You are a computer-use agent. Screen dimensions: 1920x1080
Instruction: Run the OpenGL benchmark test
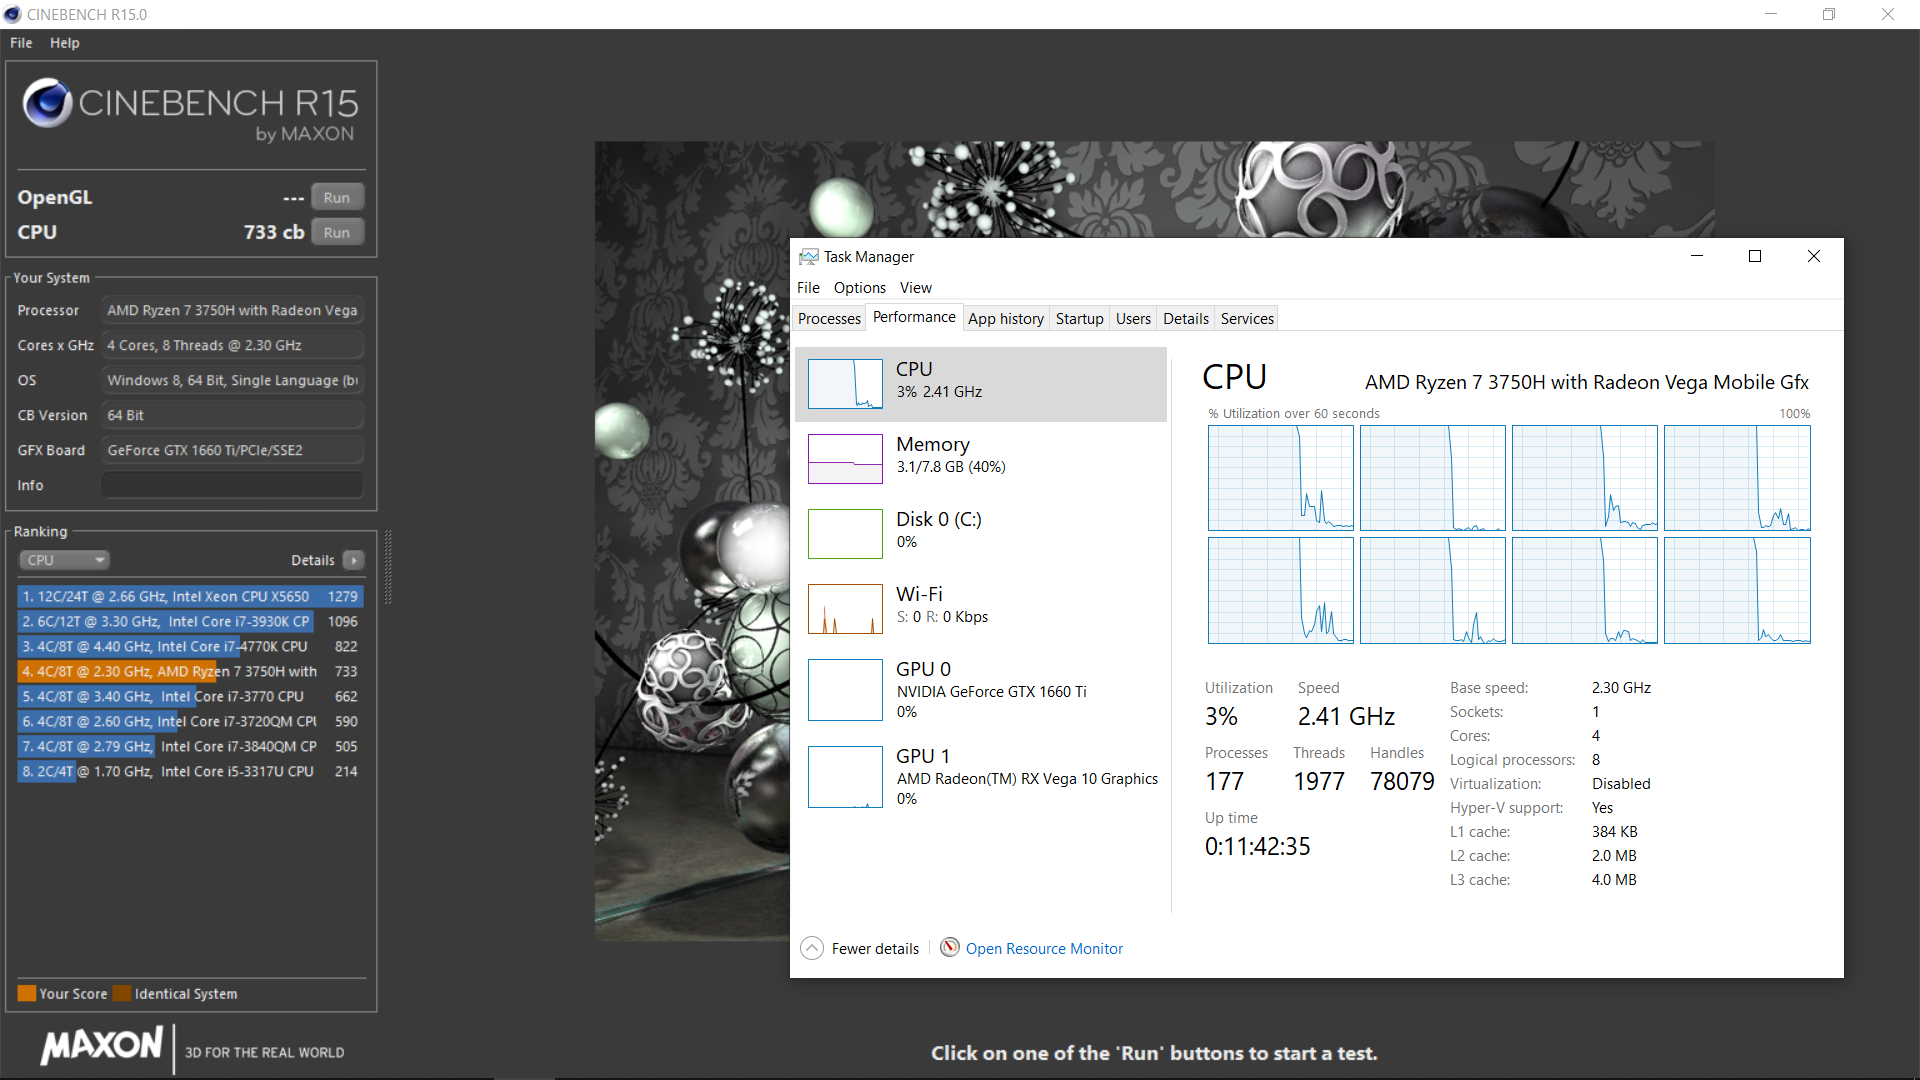337,197
